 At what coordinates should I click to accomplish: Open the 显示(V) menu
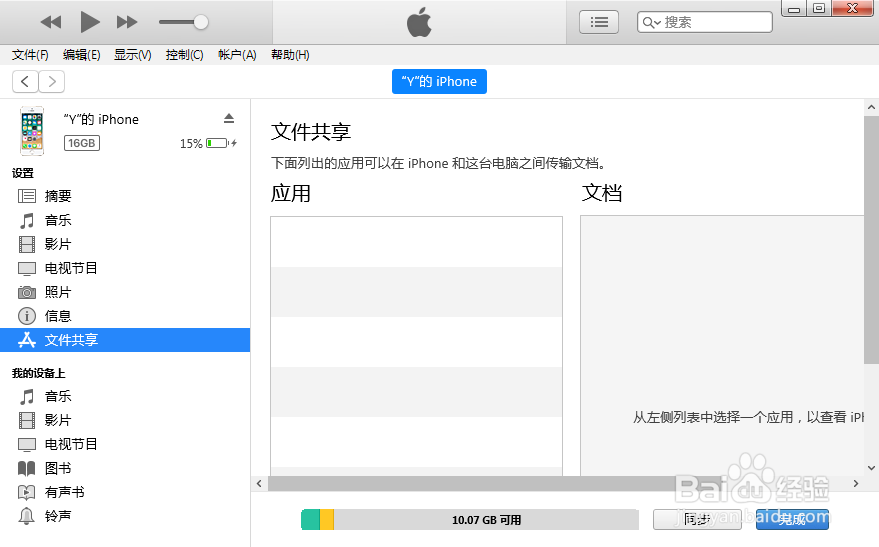[x=132, y=55]
